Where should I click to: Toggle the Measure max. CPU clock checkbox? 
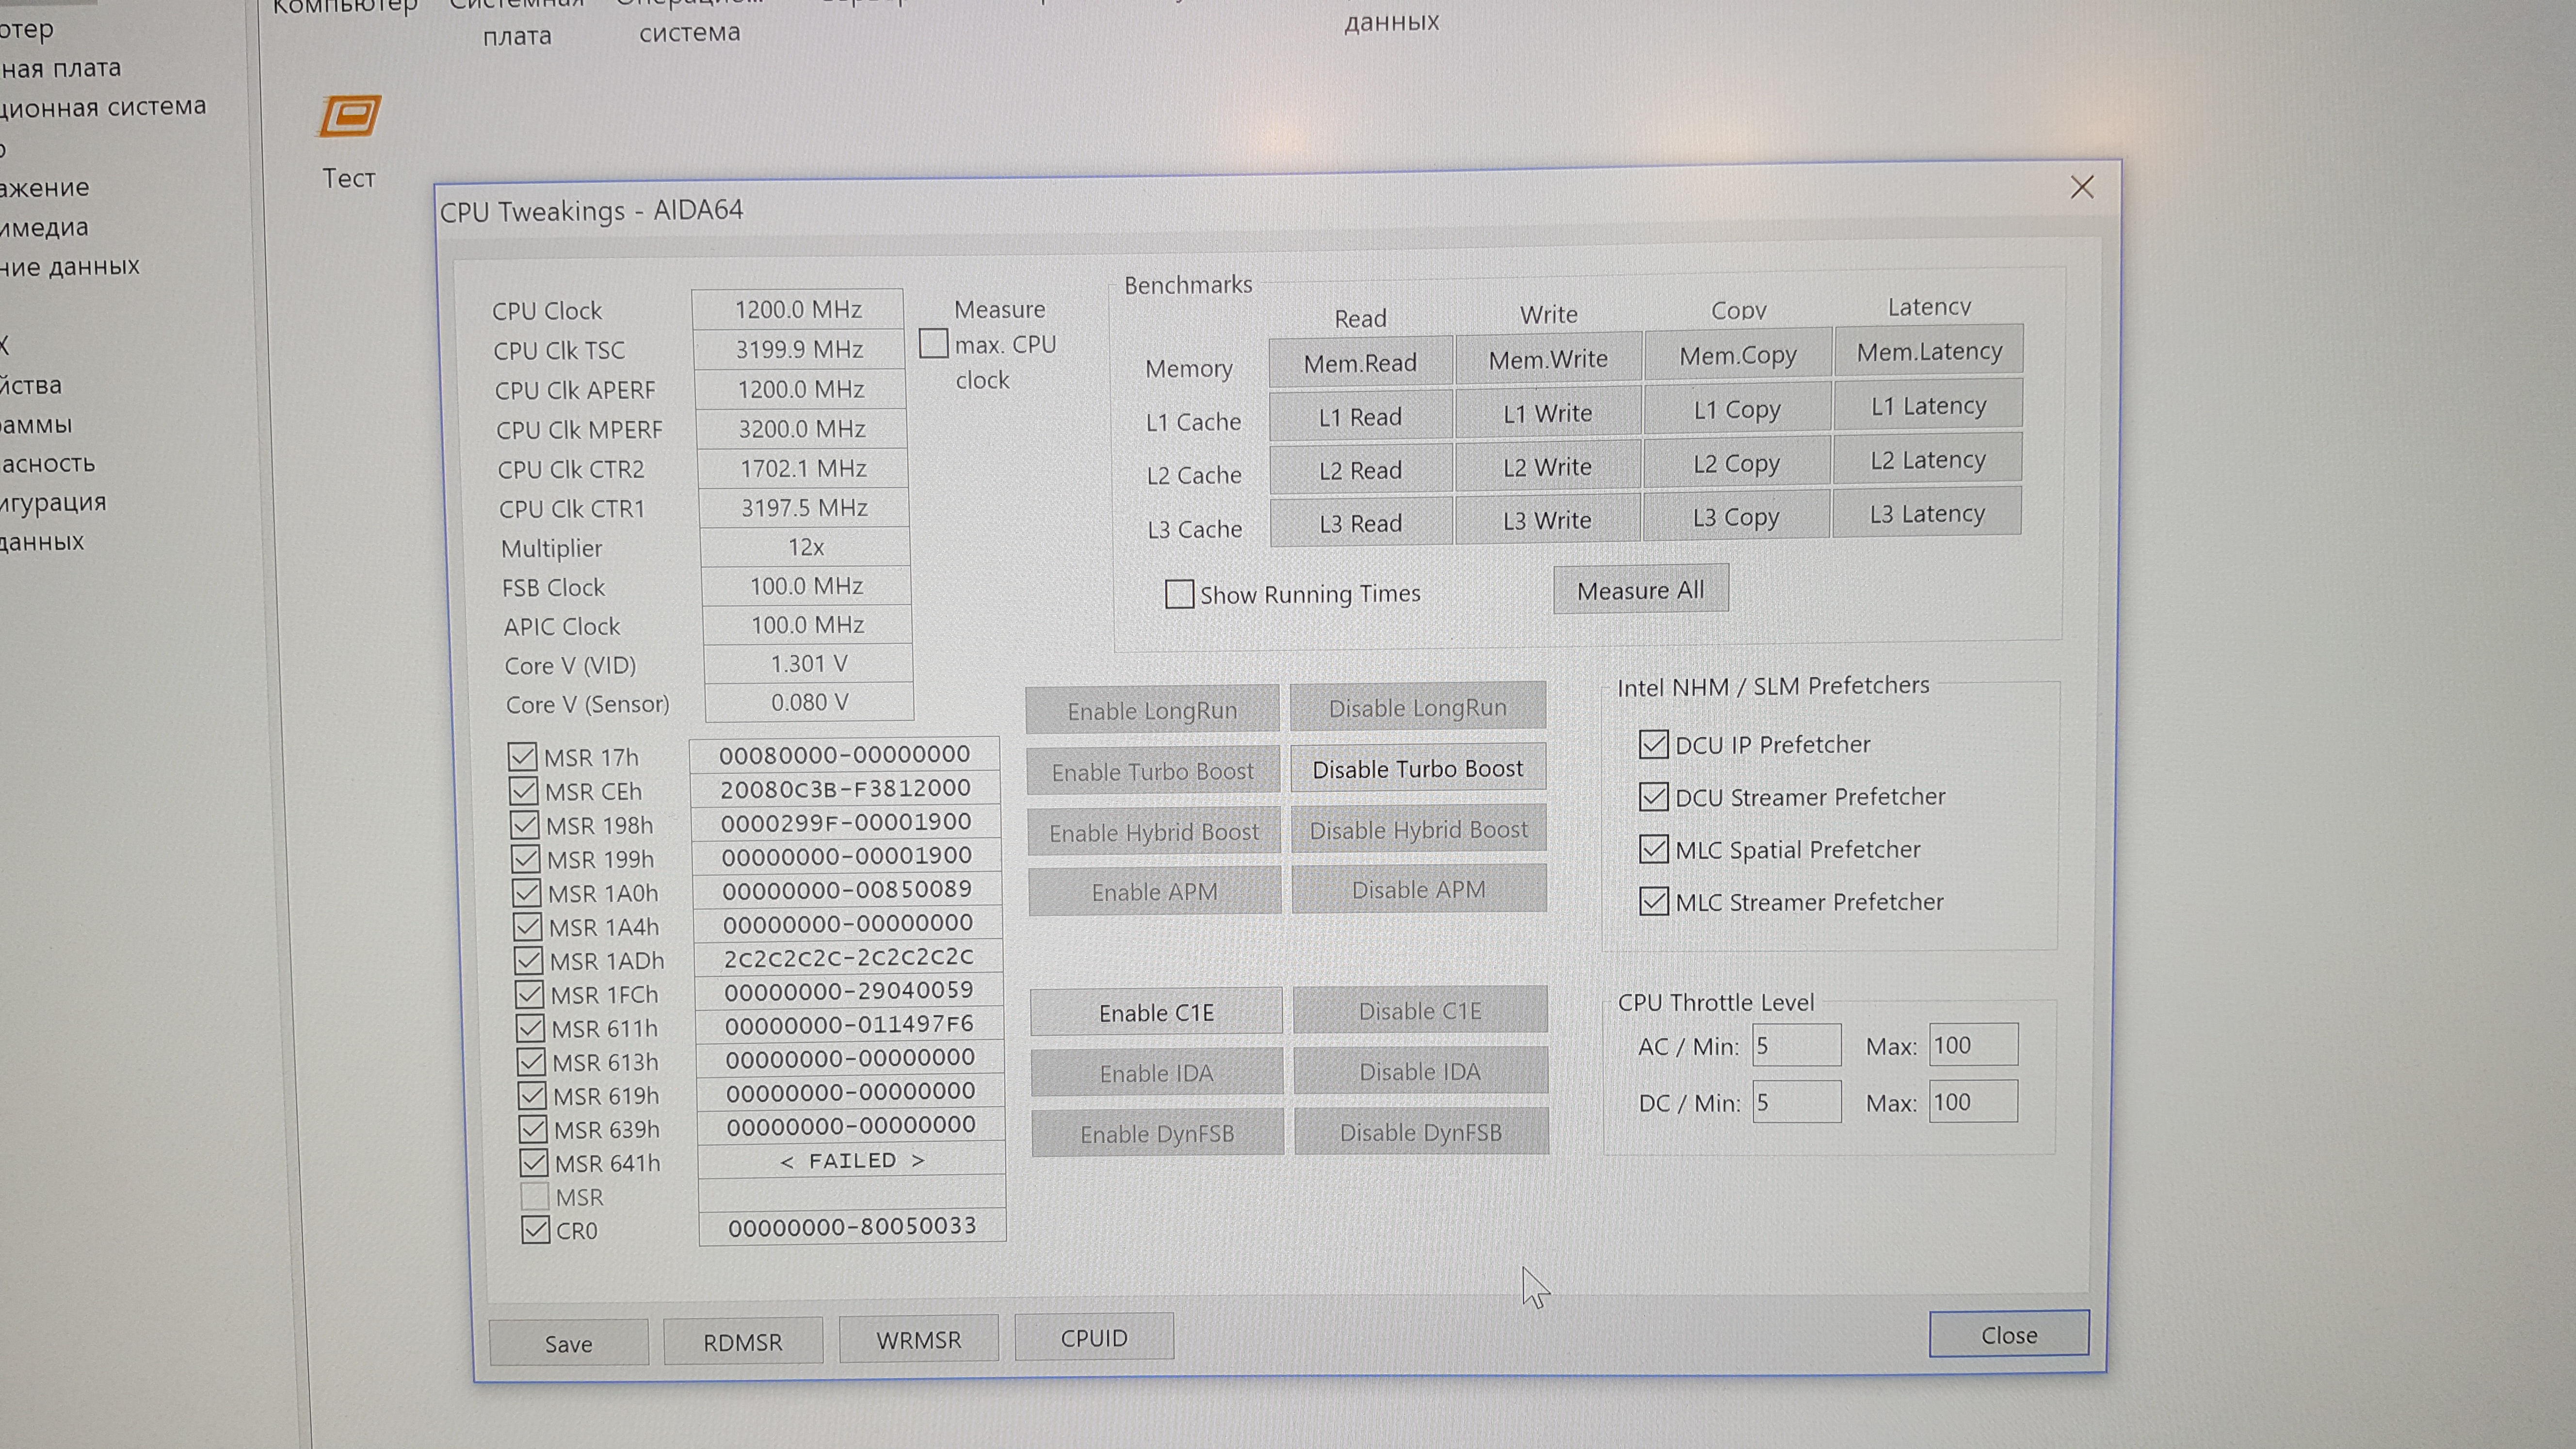tap(934, 344)
